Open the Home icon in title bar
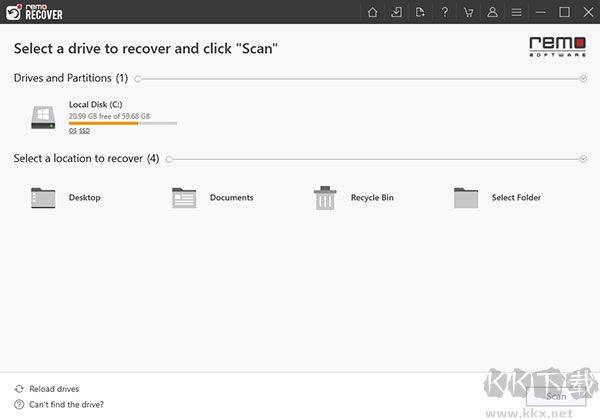600x420 pixels. click(x=372, y=12)
